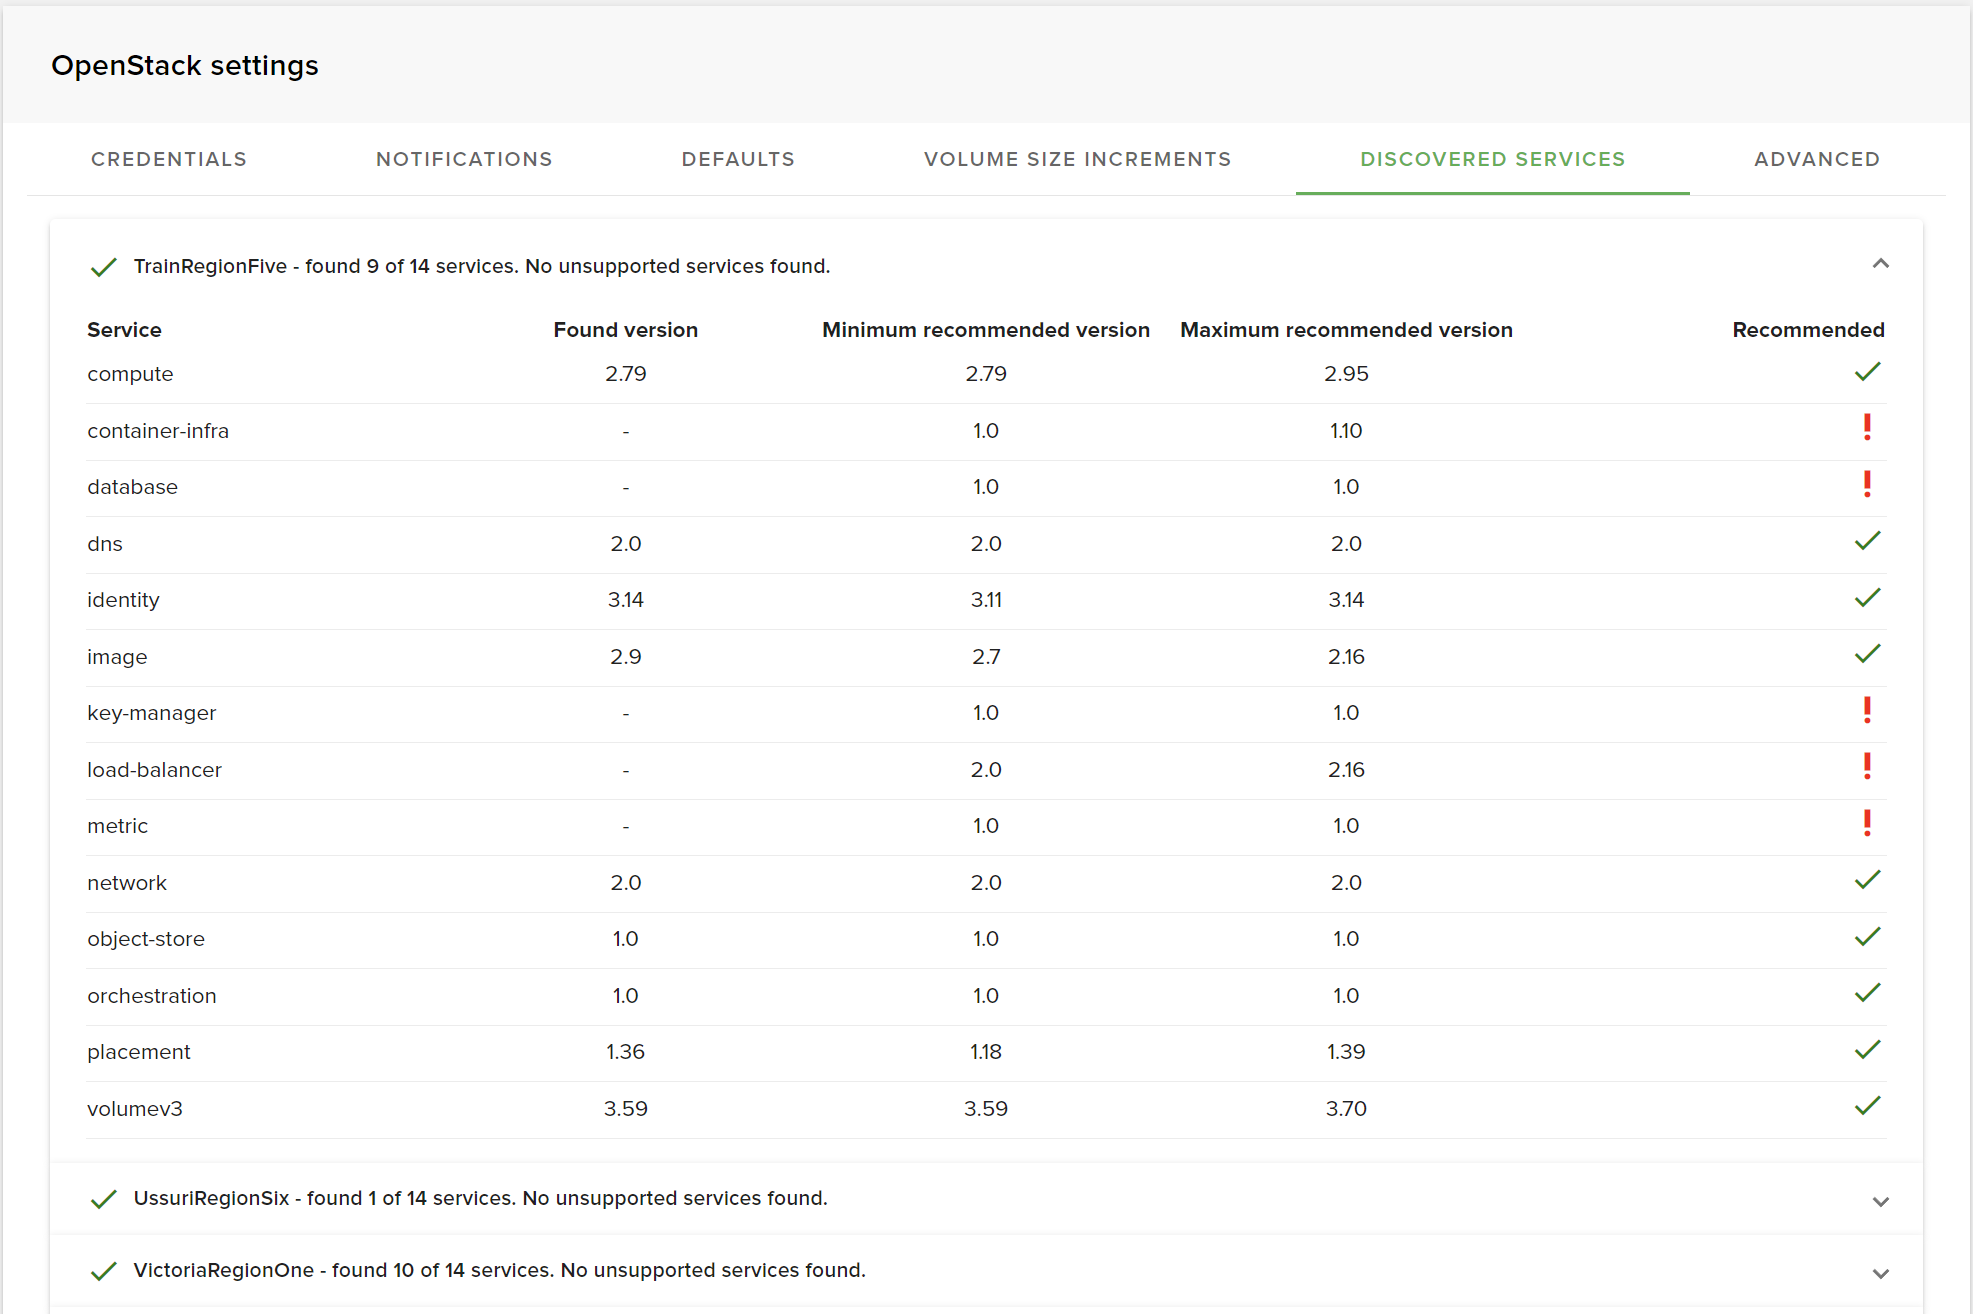Click the compute row green checkmark icon
This screenshot has height=1314, width=1973.
tap(1867, 372)
